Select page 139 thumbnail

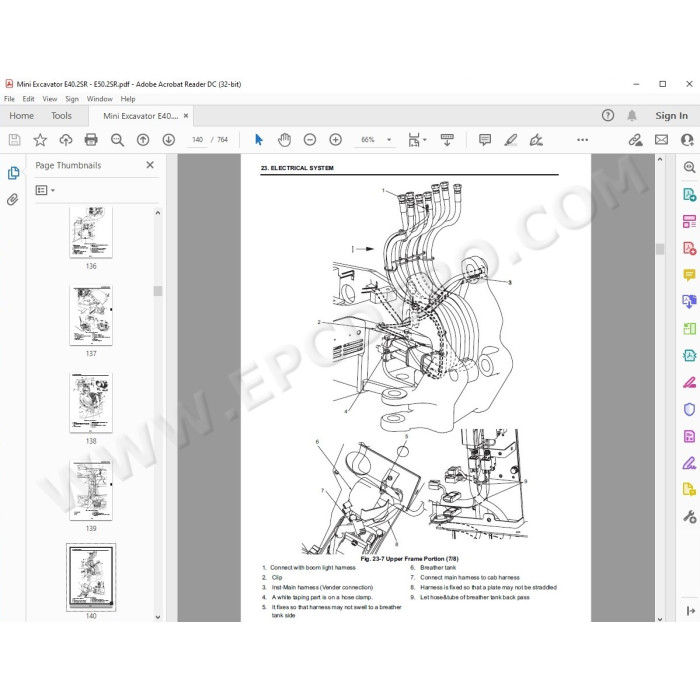click(91, 490)
